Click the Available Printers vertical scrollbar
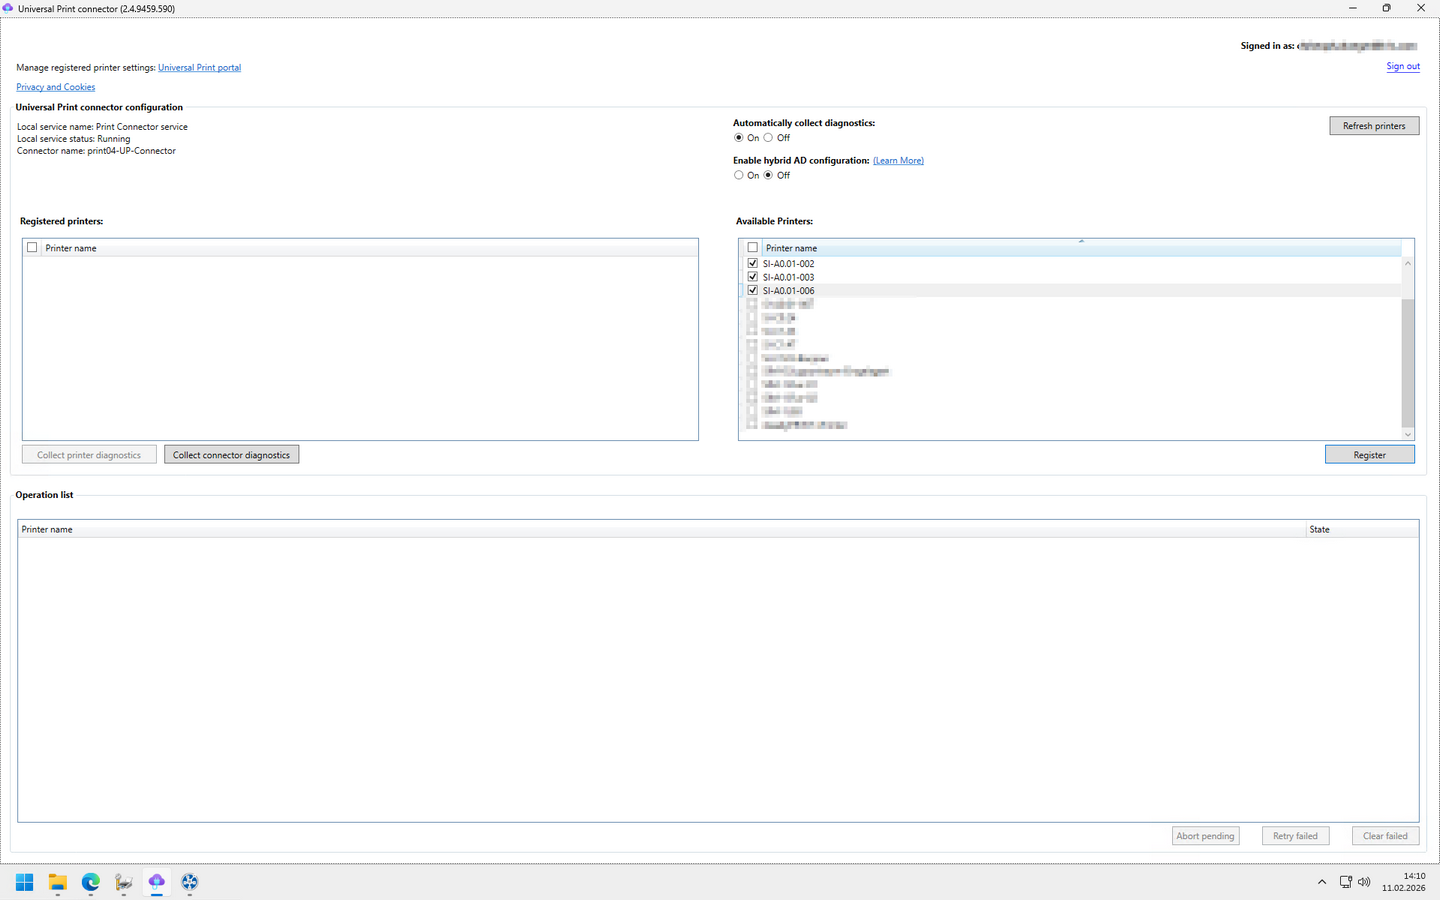1440x900 pixels. point(1407,362)
